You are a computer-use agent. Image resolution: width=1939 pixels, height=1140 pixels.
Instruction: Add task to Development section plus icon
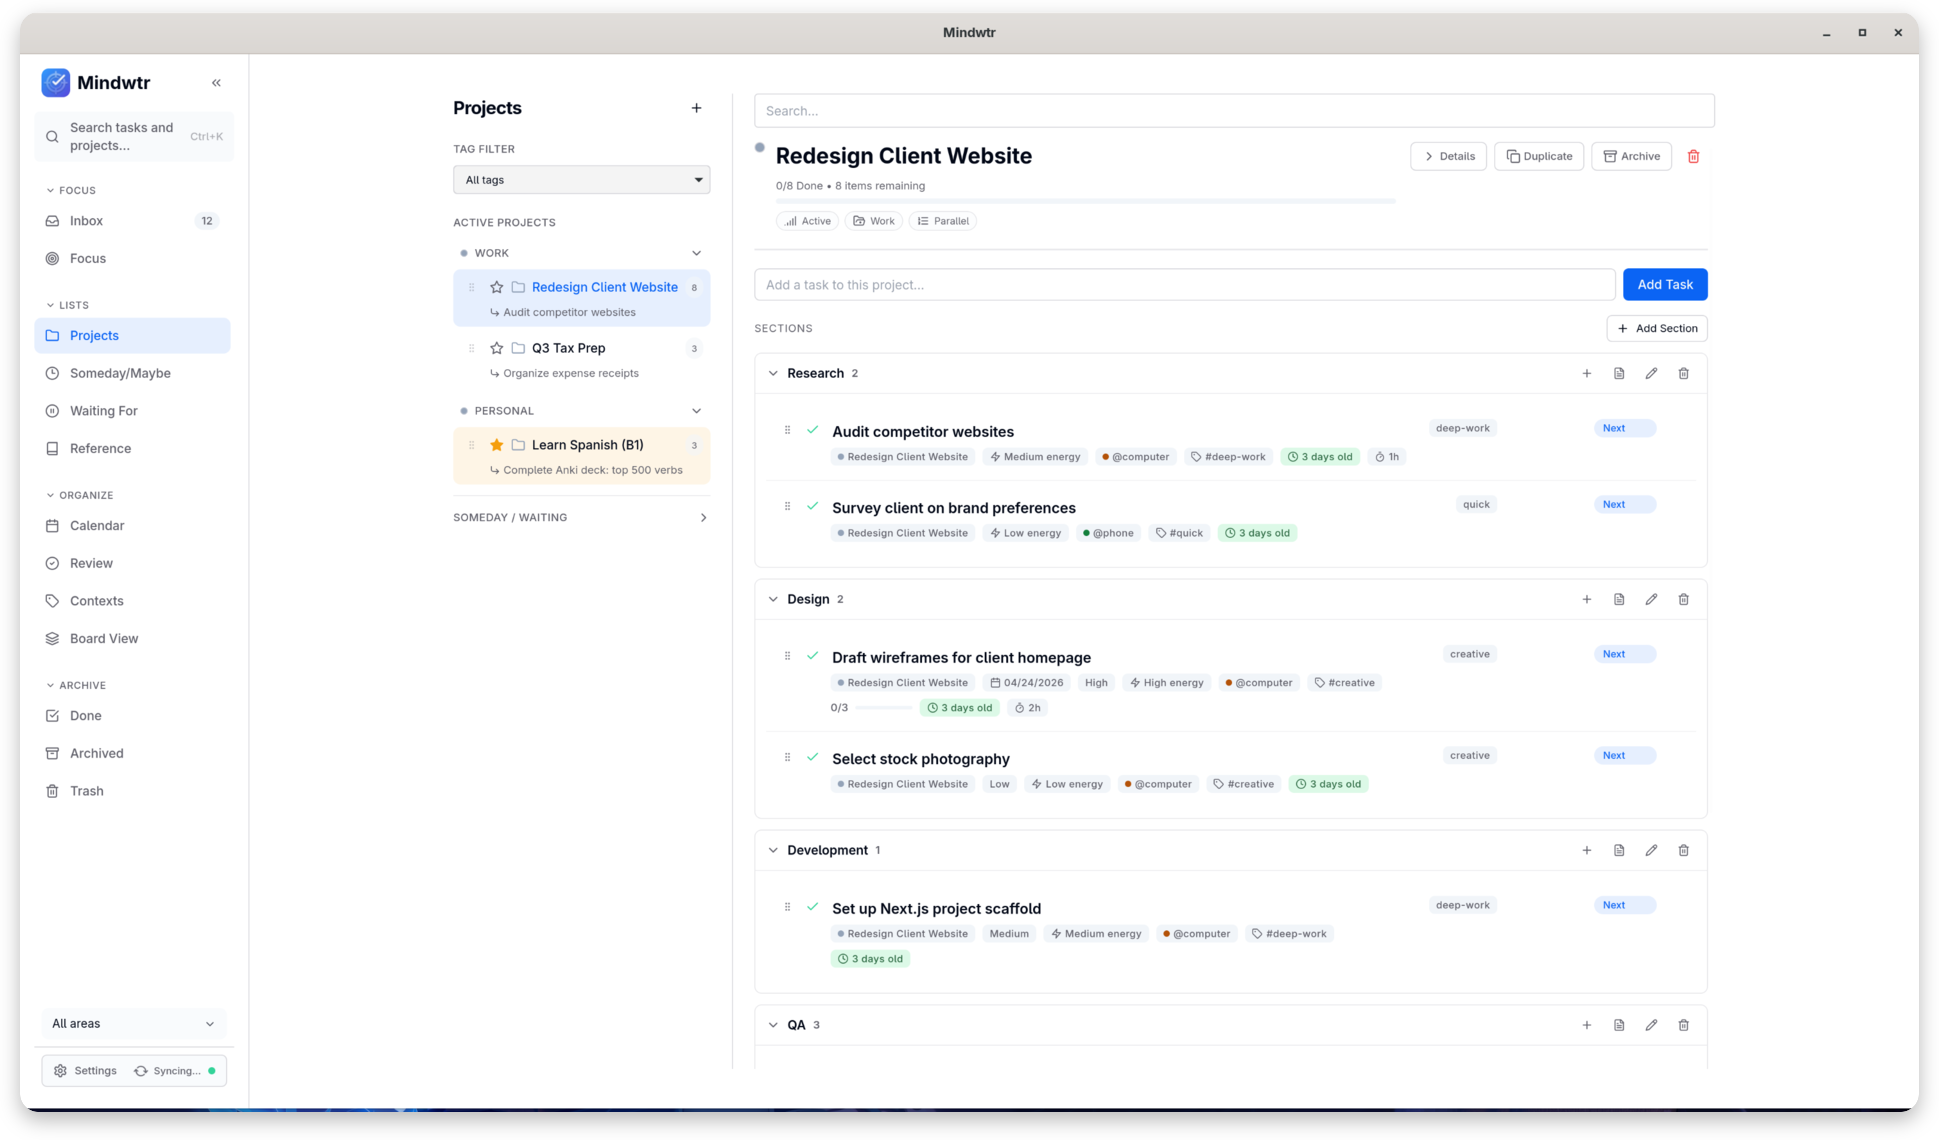[x=1586, y=850]
